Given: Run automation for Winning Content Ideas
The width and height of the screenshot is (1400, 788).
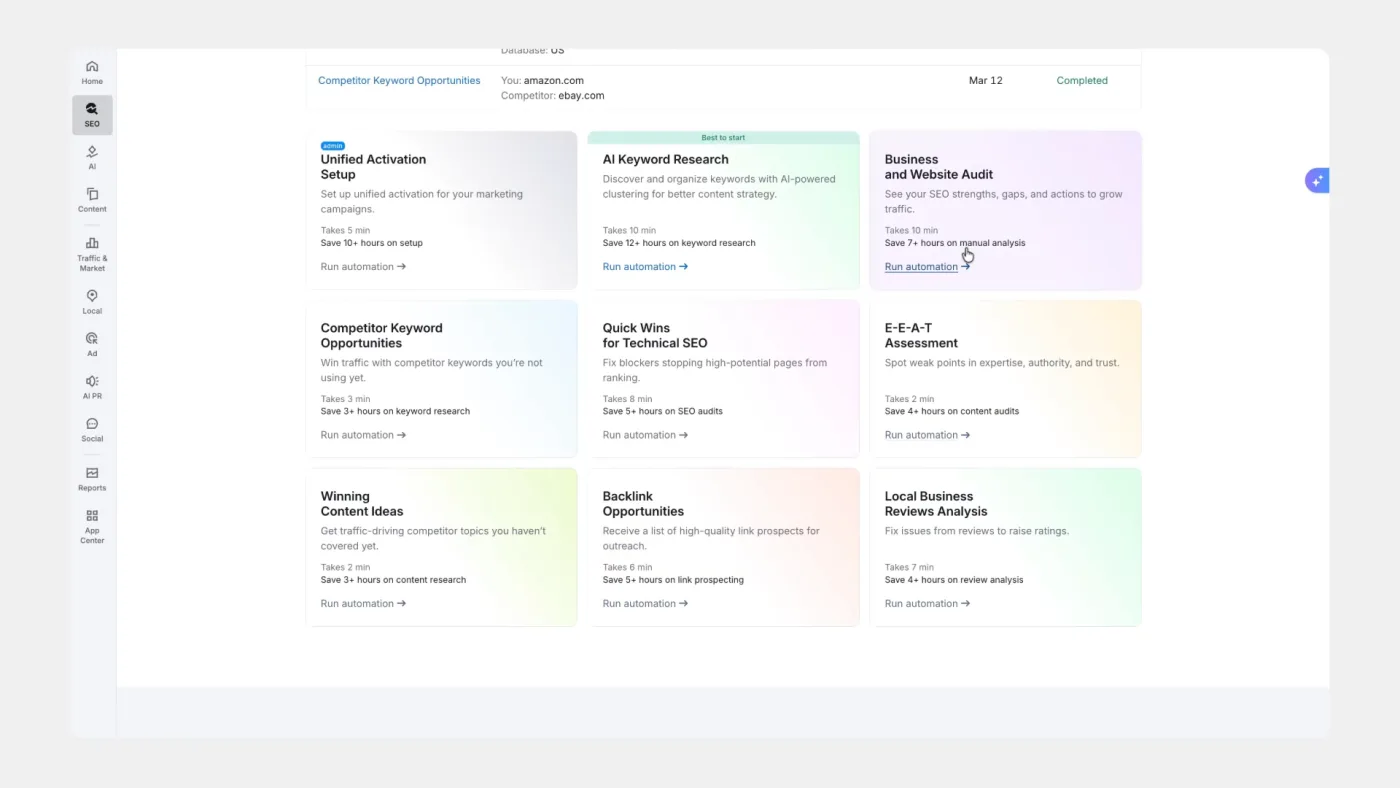Looking at the screenshot, I should pos(363,603).
